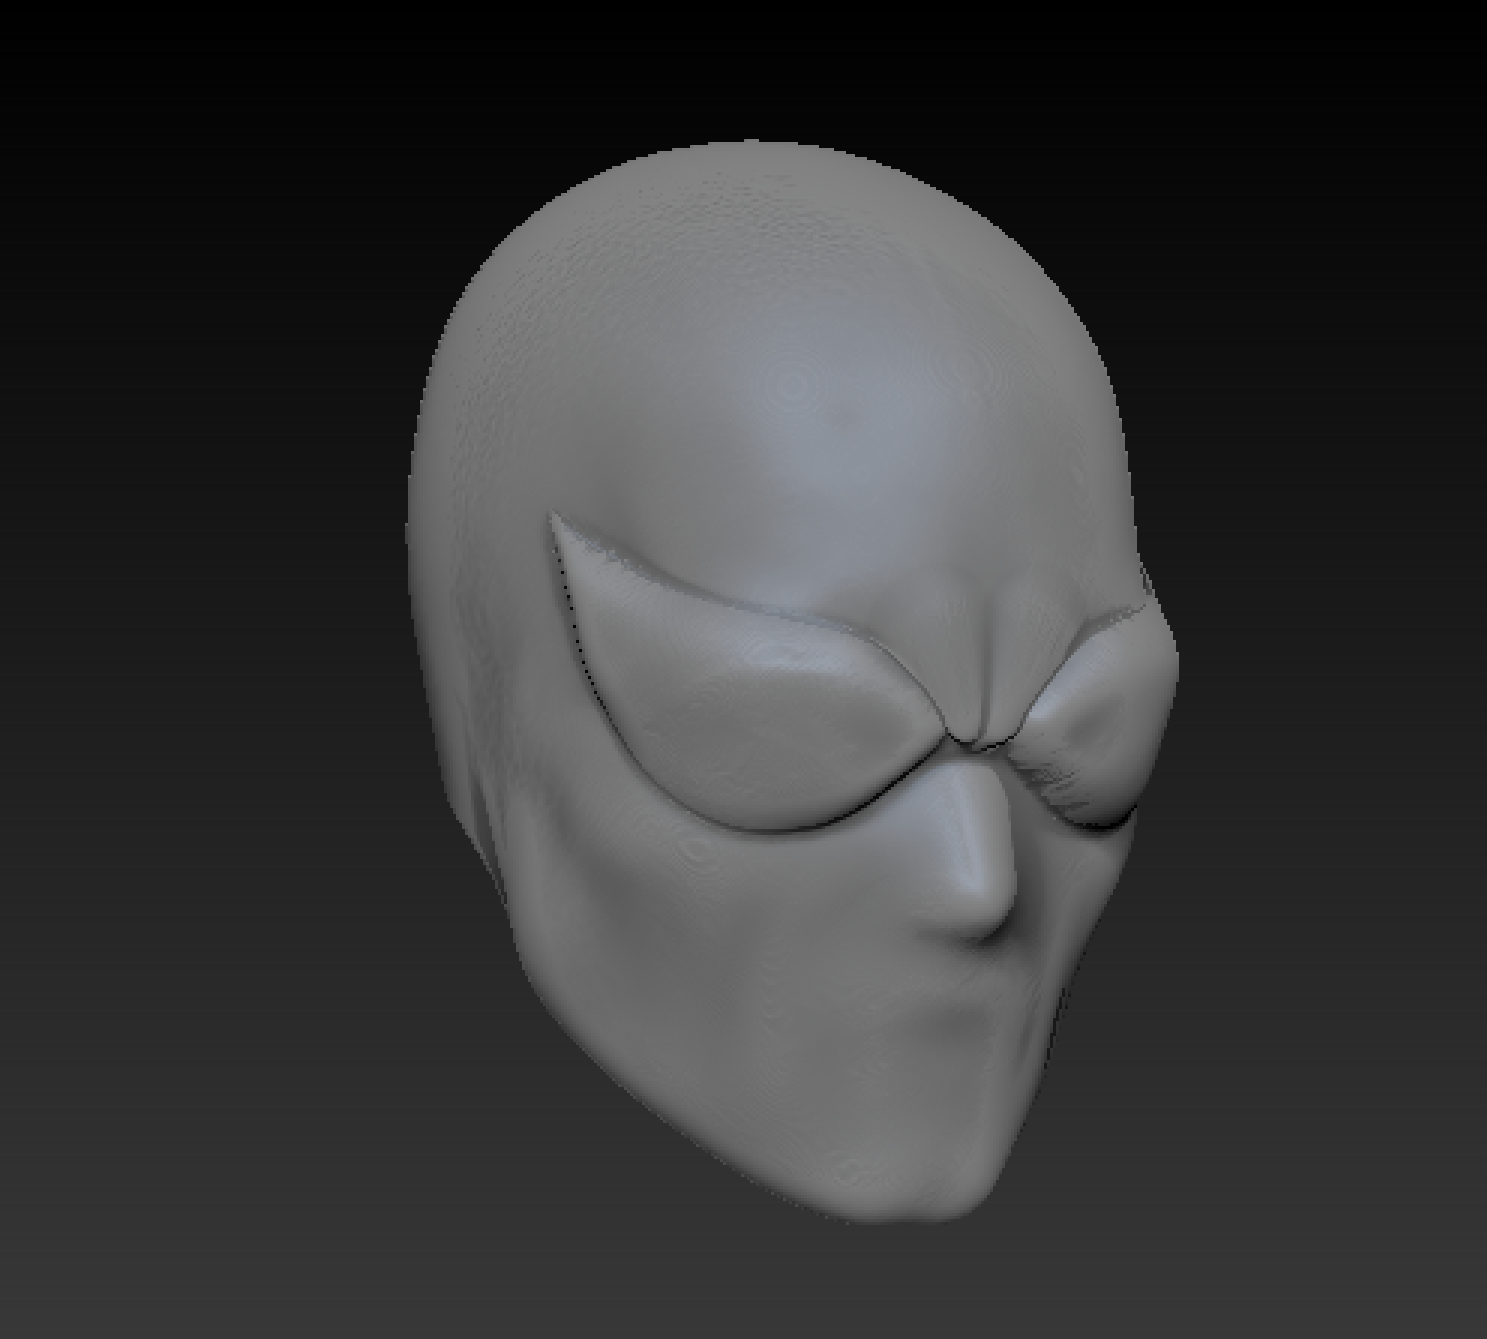Click the nose tip of the sculpted head

(980, 905)
